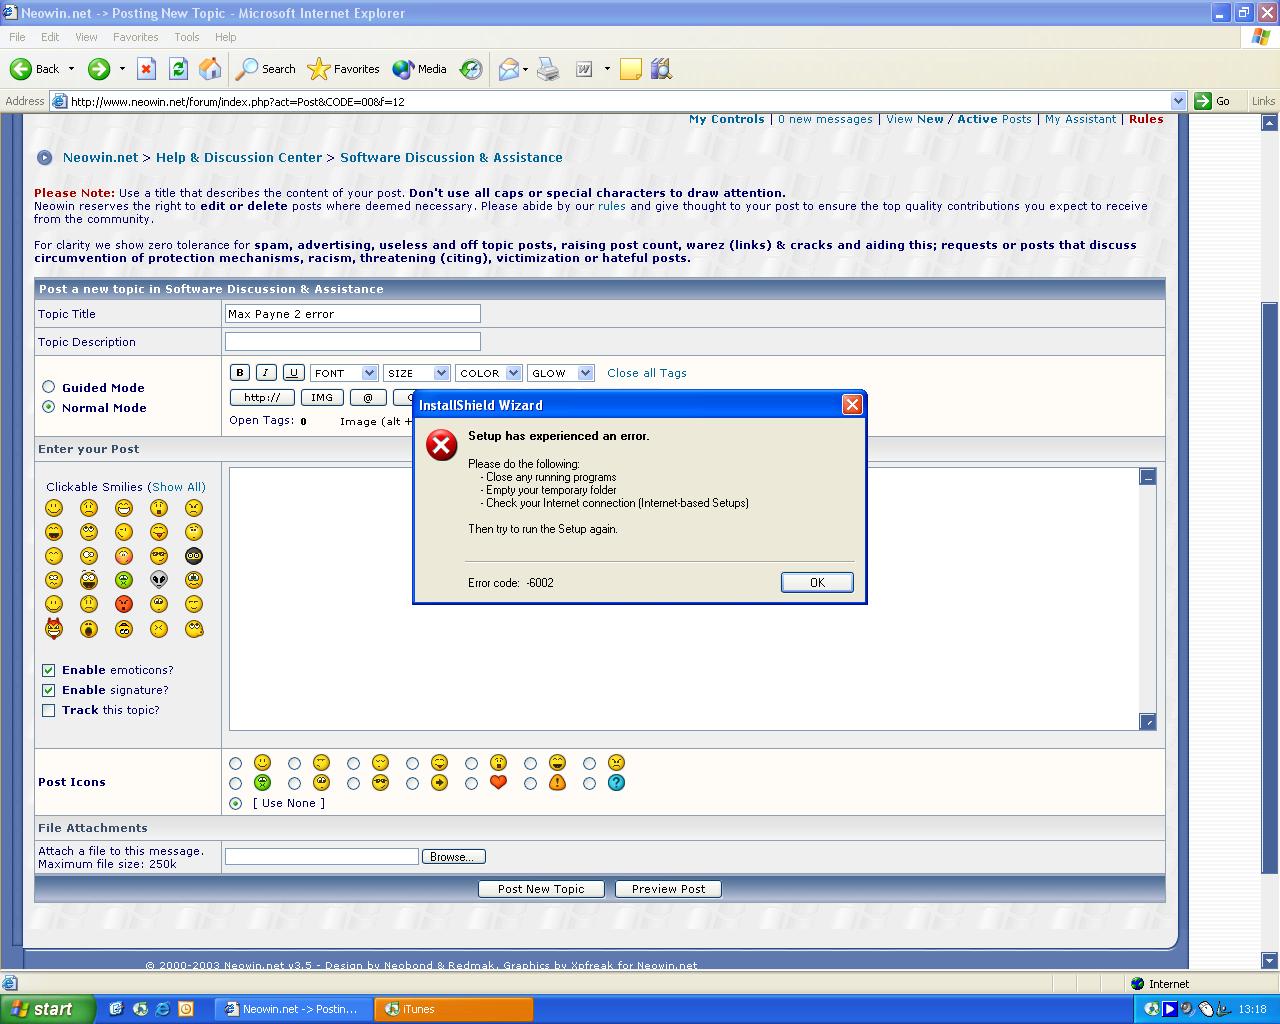Click the Home toolbar icon
Viewport: 1280px width, 1024px height.
tap(210, 69)
